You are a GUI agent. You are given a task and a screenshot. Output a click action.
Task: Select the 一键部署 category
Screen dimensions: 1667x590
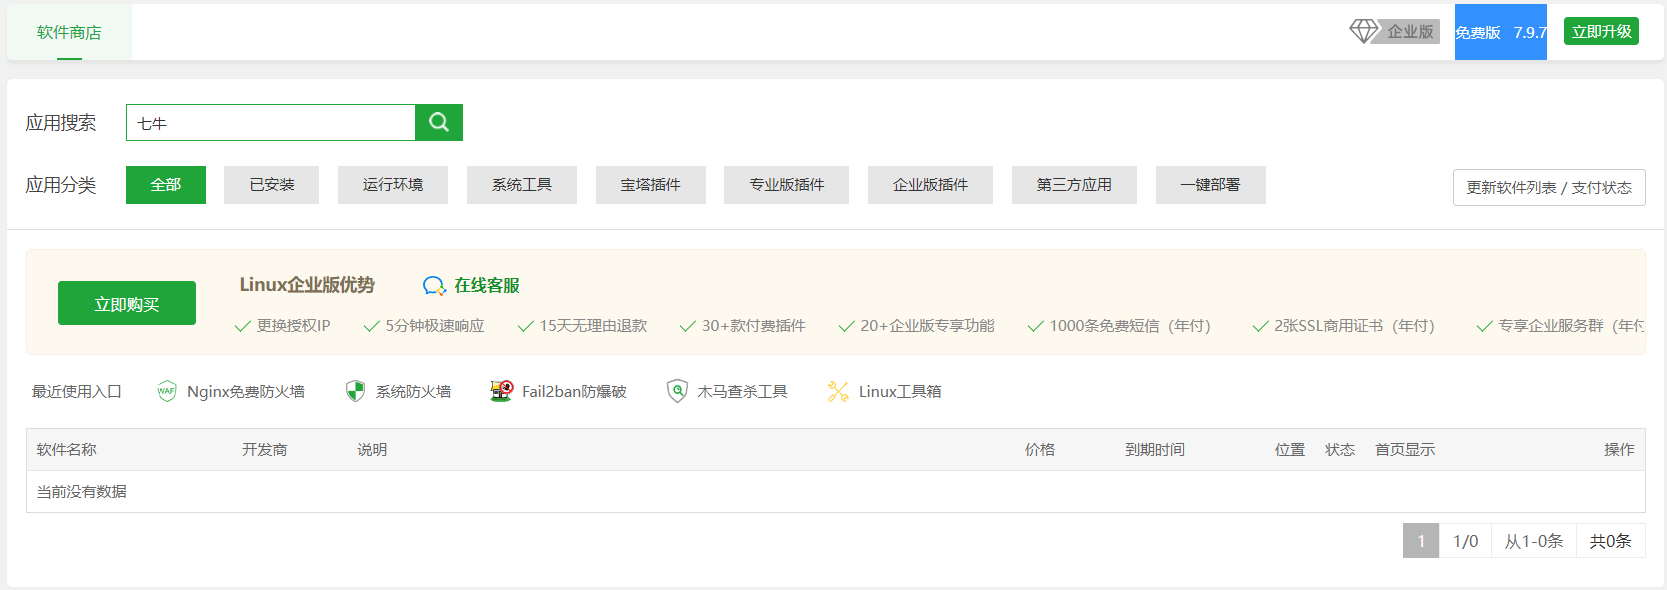(x=1210, y=185)
